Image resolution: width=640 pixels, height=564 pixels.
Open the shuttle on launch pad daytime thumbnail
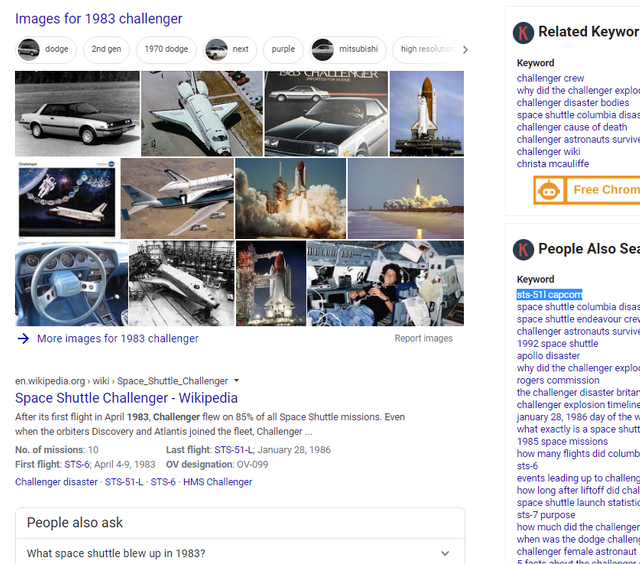[x=427, y=114]
